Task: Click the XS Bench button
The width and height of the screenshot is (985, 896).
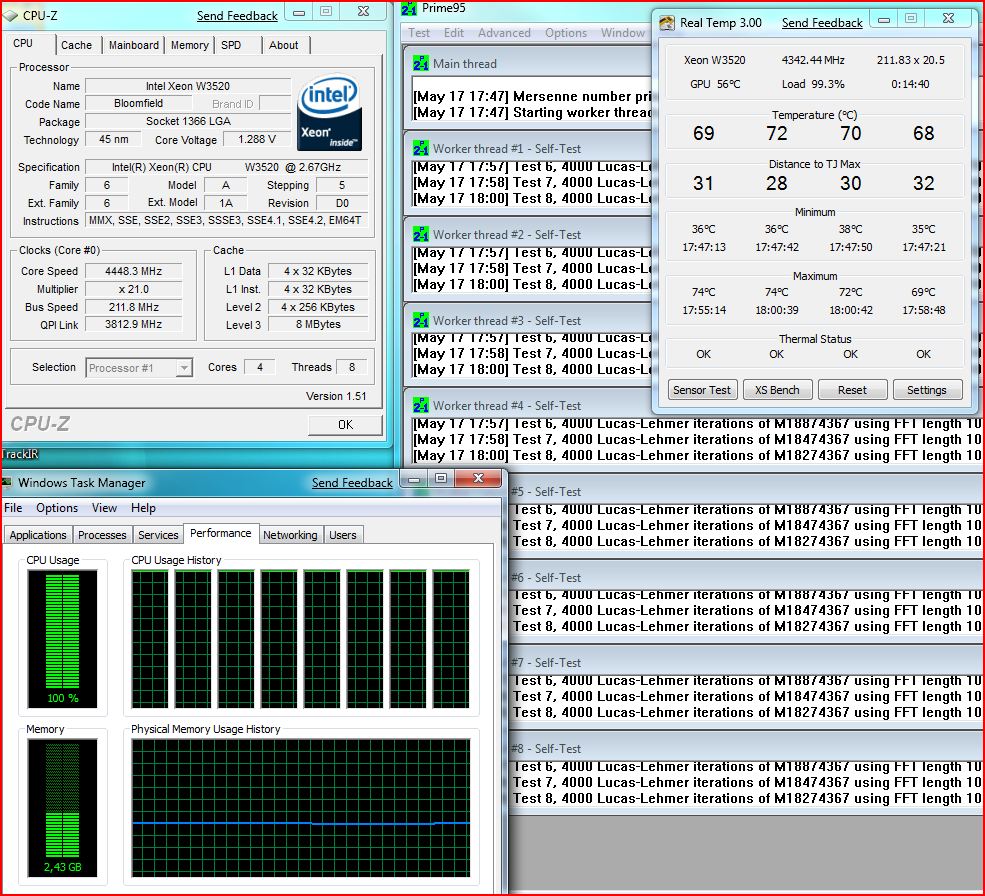Action: [777, 390]
